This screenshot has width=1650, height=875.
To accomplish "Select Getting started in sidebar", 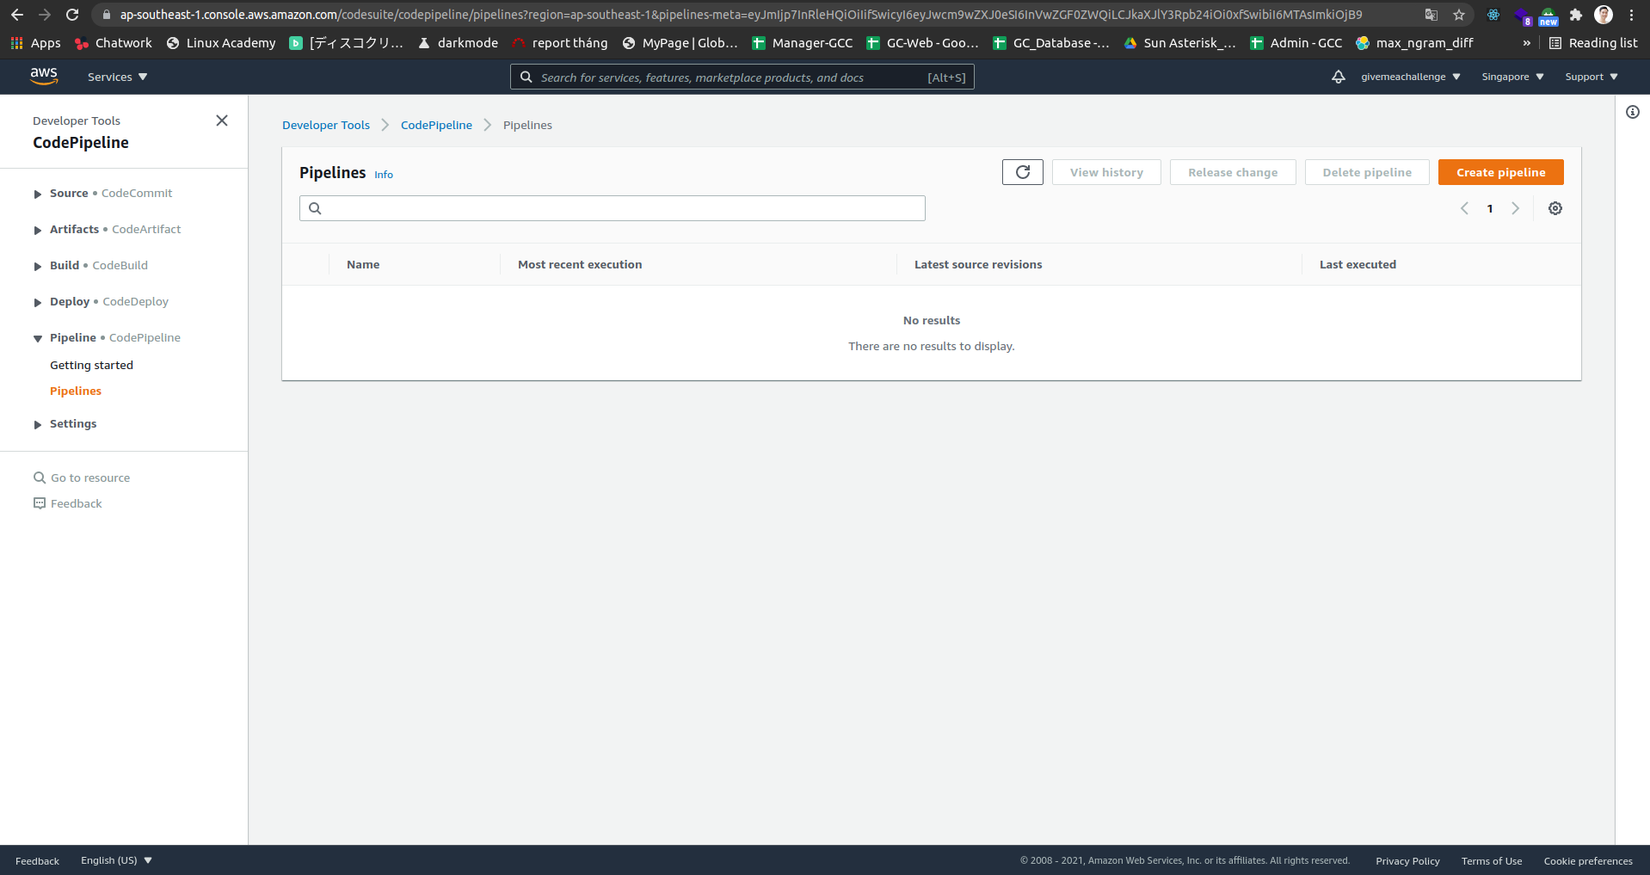I will coord(91,365).
